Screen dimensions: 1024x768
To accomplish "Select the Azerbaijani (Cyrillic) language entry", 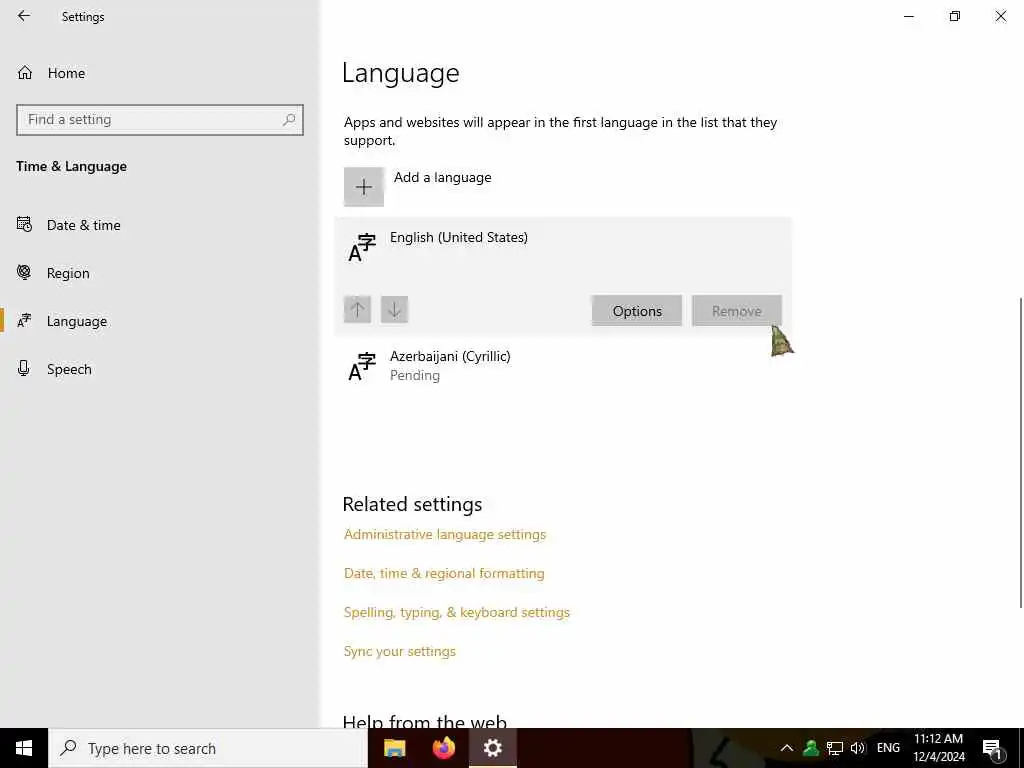I will (x=563, y=366).
